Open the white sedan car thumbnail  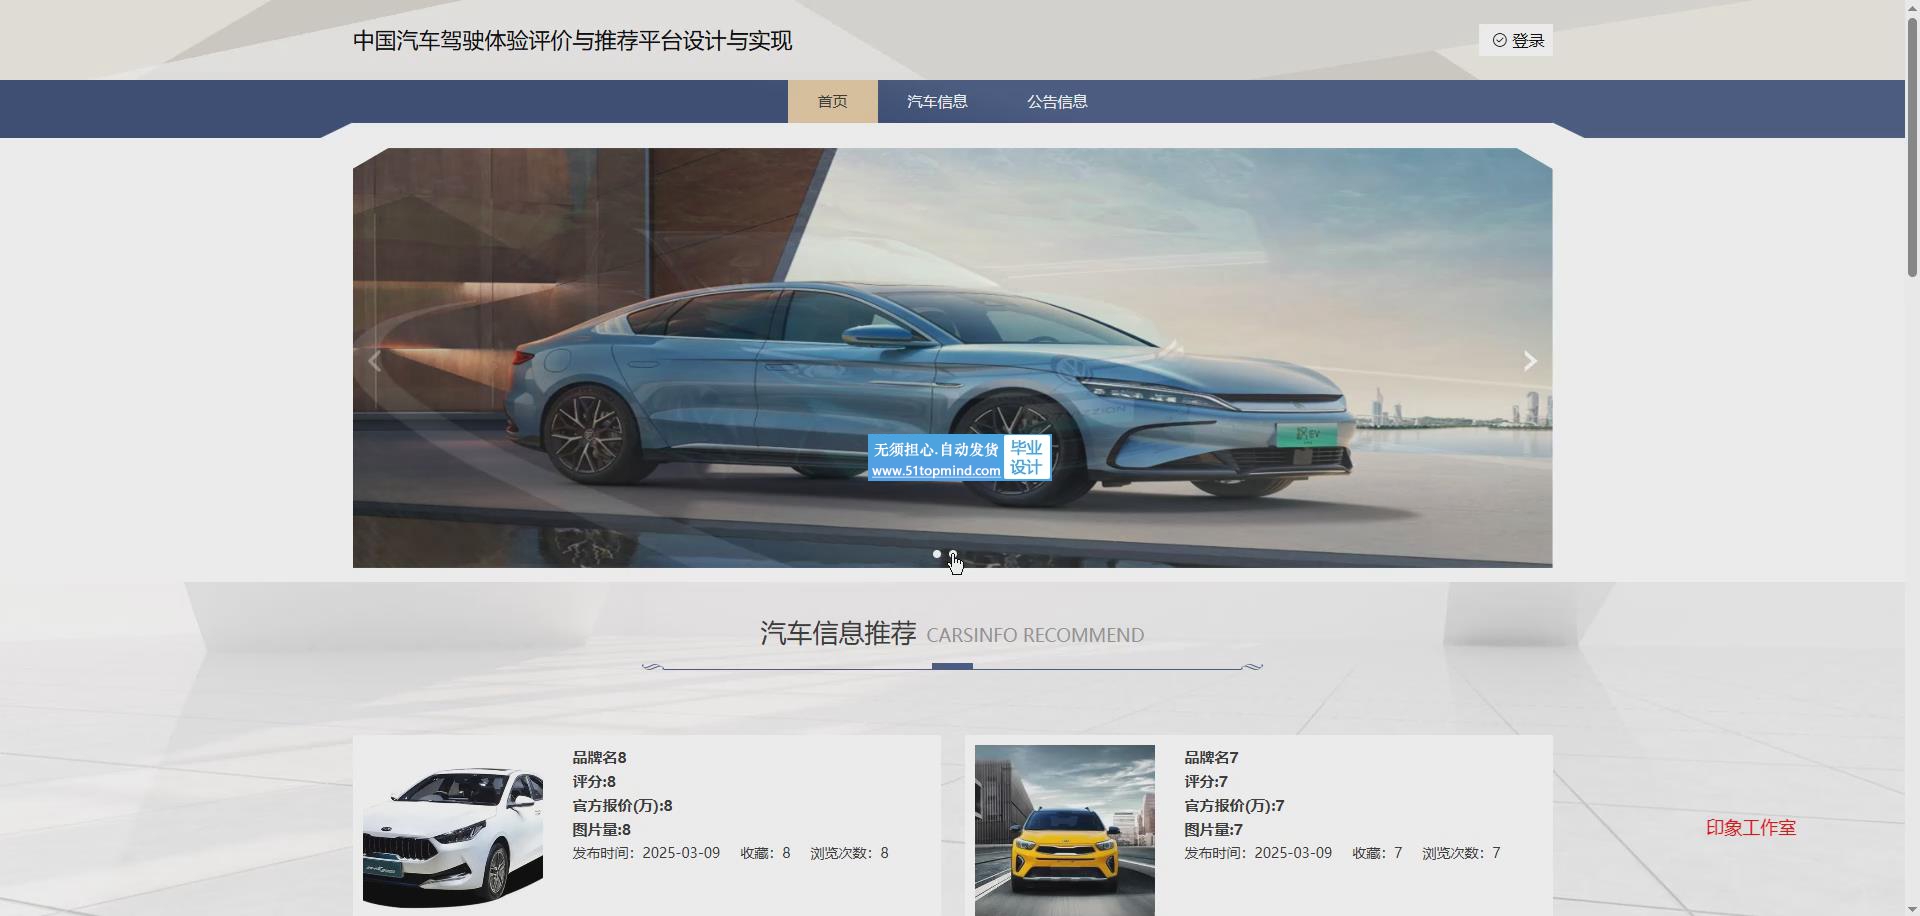[x=453, y=830]
